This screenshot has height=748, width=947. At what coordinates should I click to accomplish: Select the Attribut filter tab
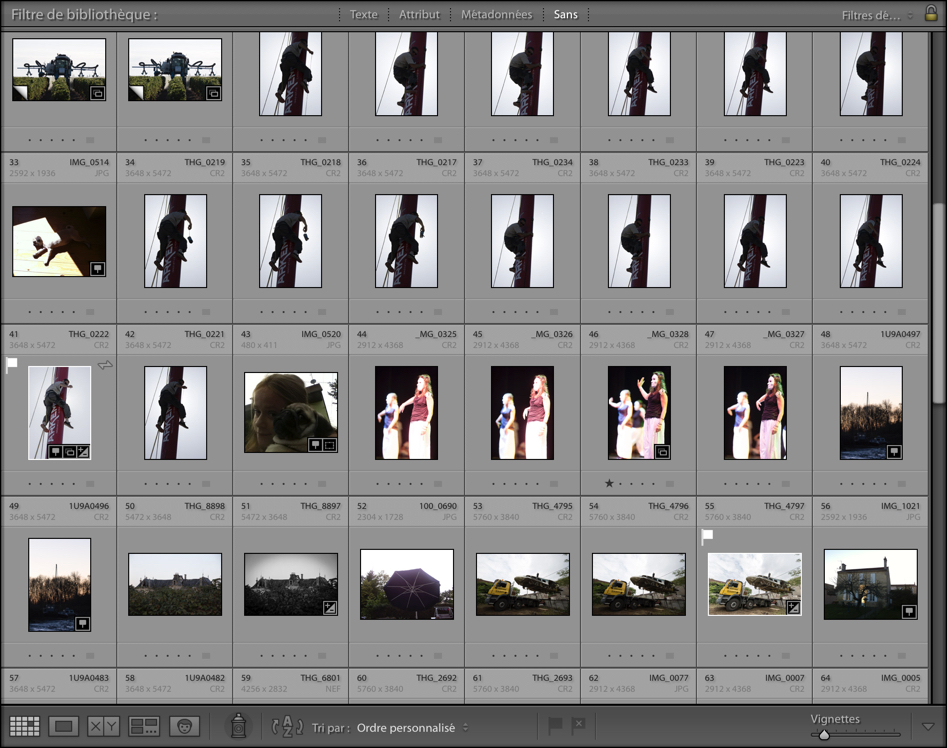click(x=419, y=14)
